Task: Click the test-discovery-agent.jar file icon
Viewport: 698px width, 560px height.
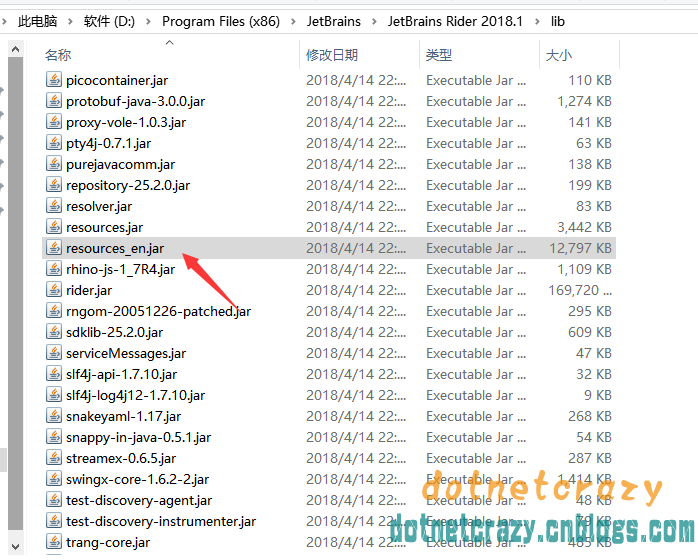Action: pyautogui.click(x=54, y=500)
